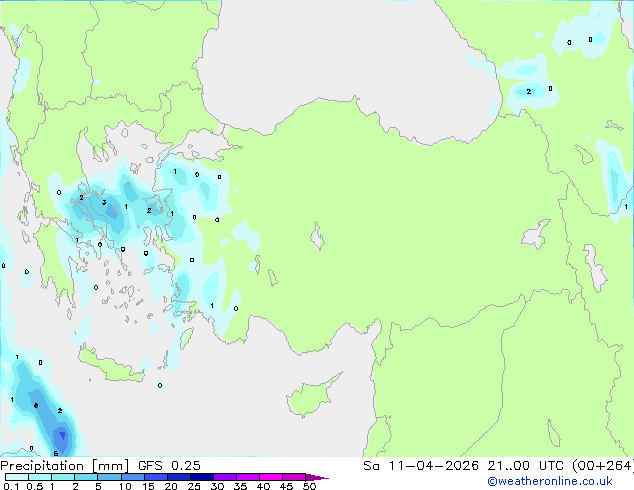This screenshot has height=490, width=634.
Task: Select the 45–50 mm legend swatch
Action: click(294, 477)
